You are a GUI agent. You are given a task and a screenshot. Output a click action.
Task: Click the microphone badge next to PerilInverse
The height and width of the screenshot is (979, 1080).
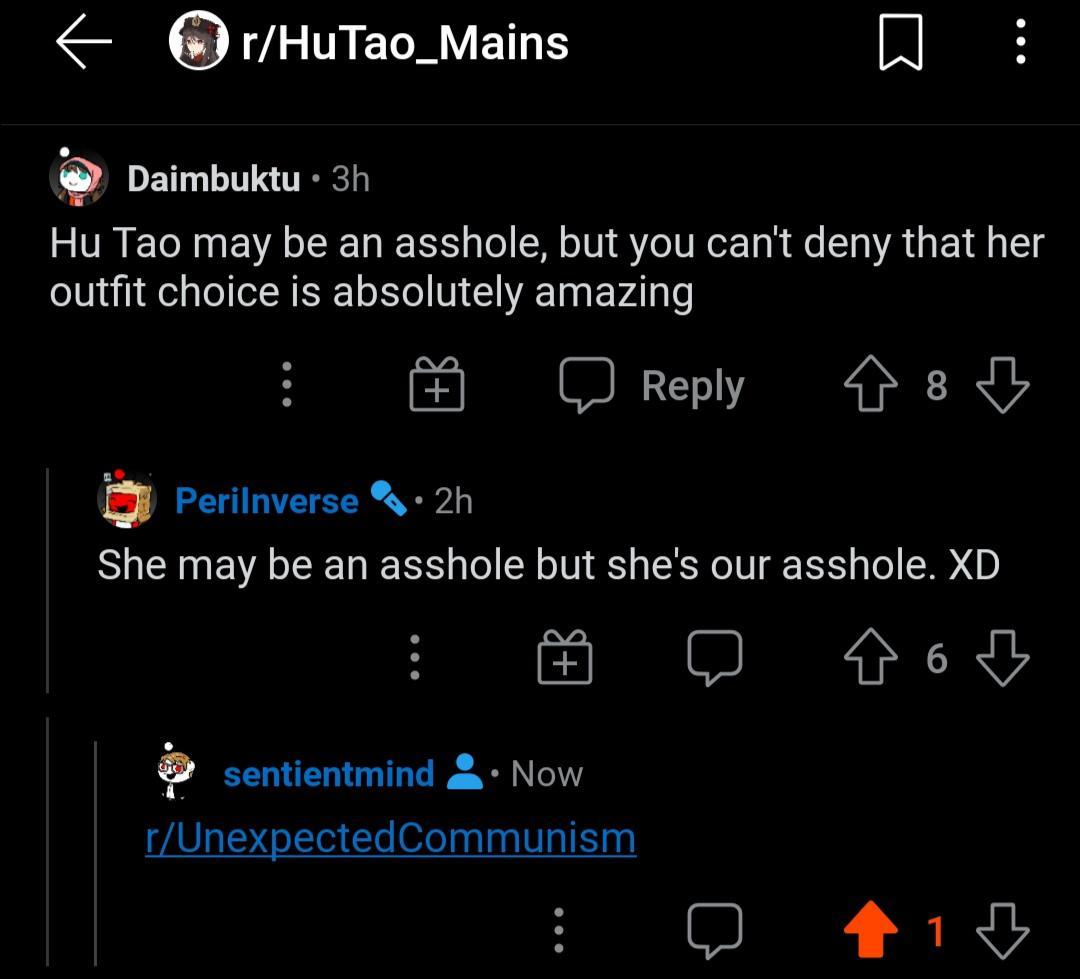389,500
